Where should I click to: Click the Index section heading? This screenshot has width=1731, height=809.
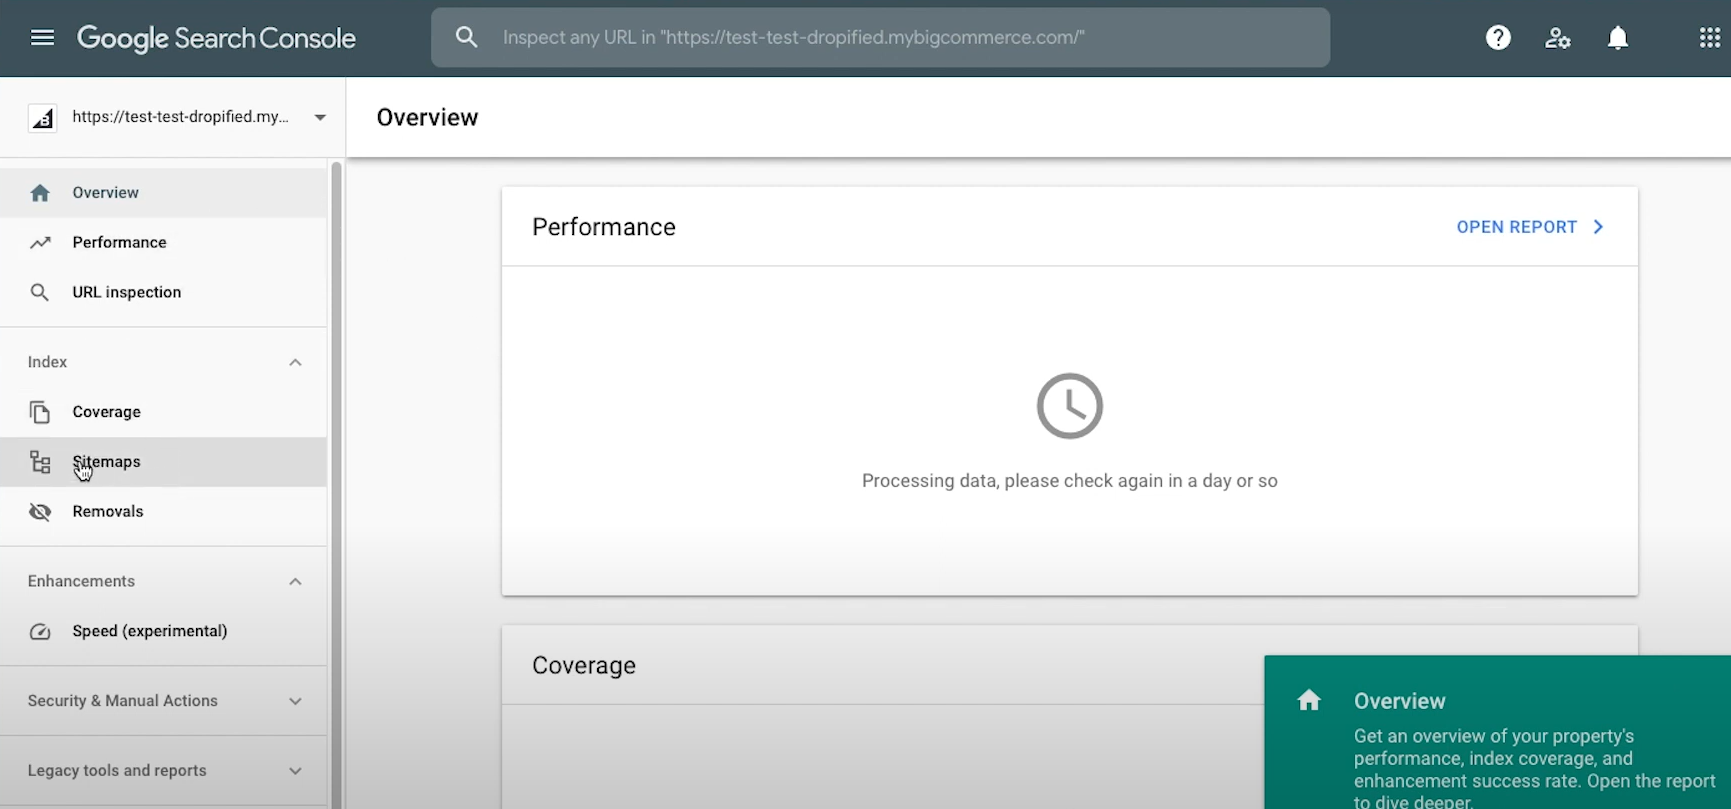click(x=47, y=362)
